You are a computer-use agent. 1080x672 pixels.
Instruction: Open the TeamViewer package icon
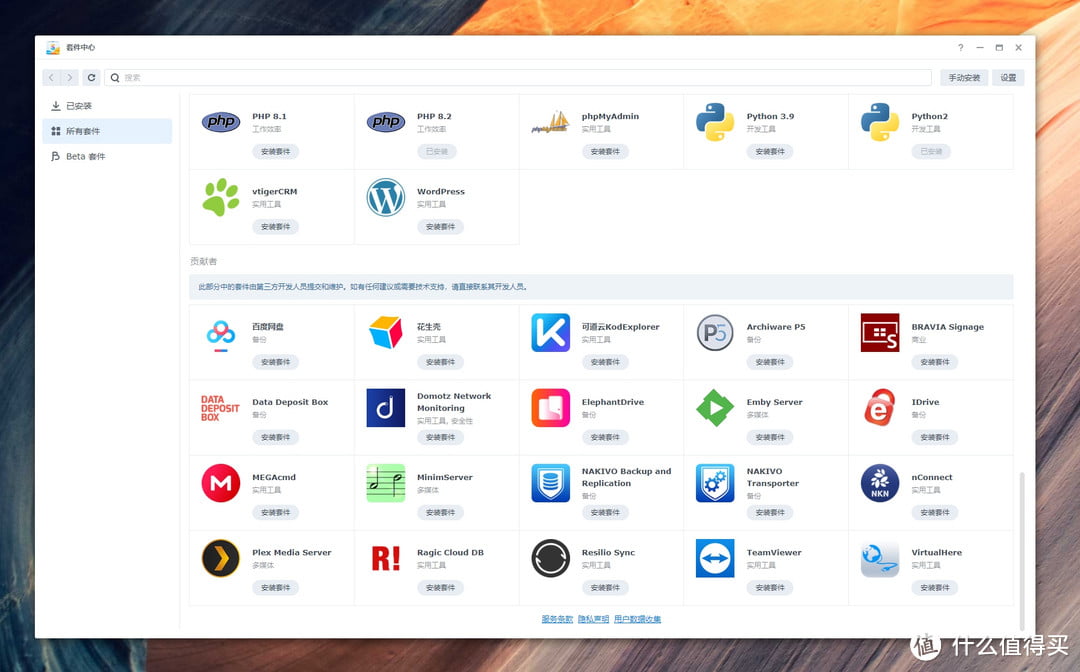pos(715,558)
